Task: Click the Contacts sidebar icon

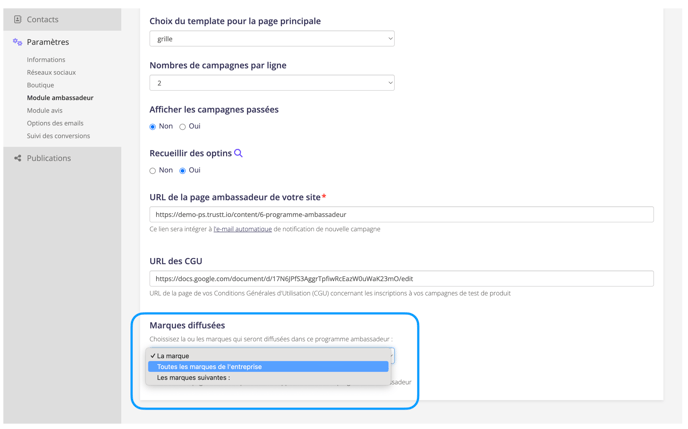Action: 18,19
